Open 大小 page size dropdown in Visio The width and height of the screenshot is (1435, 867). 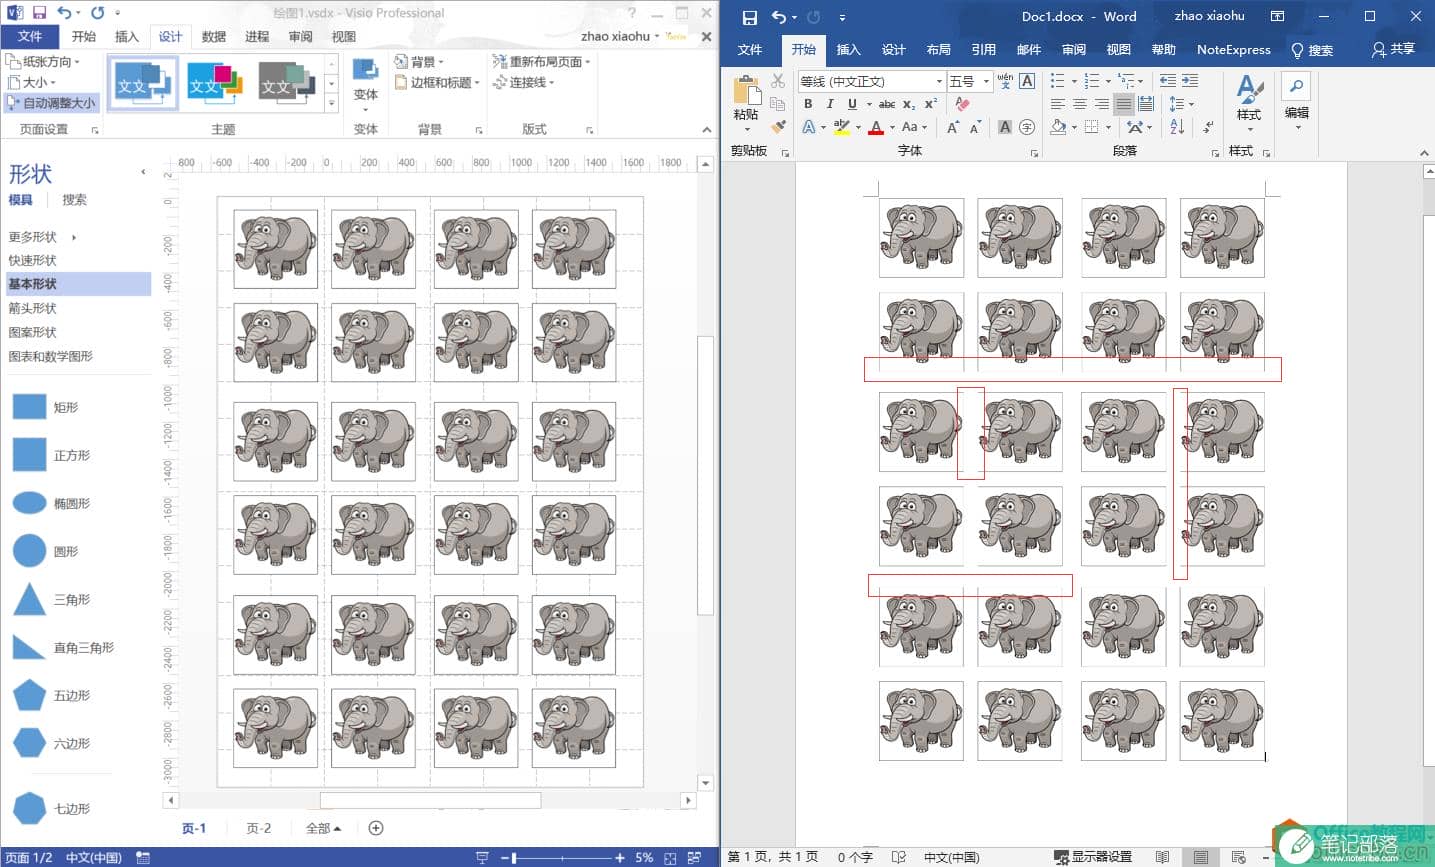(32, 82)
